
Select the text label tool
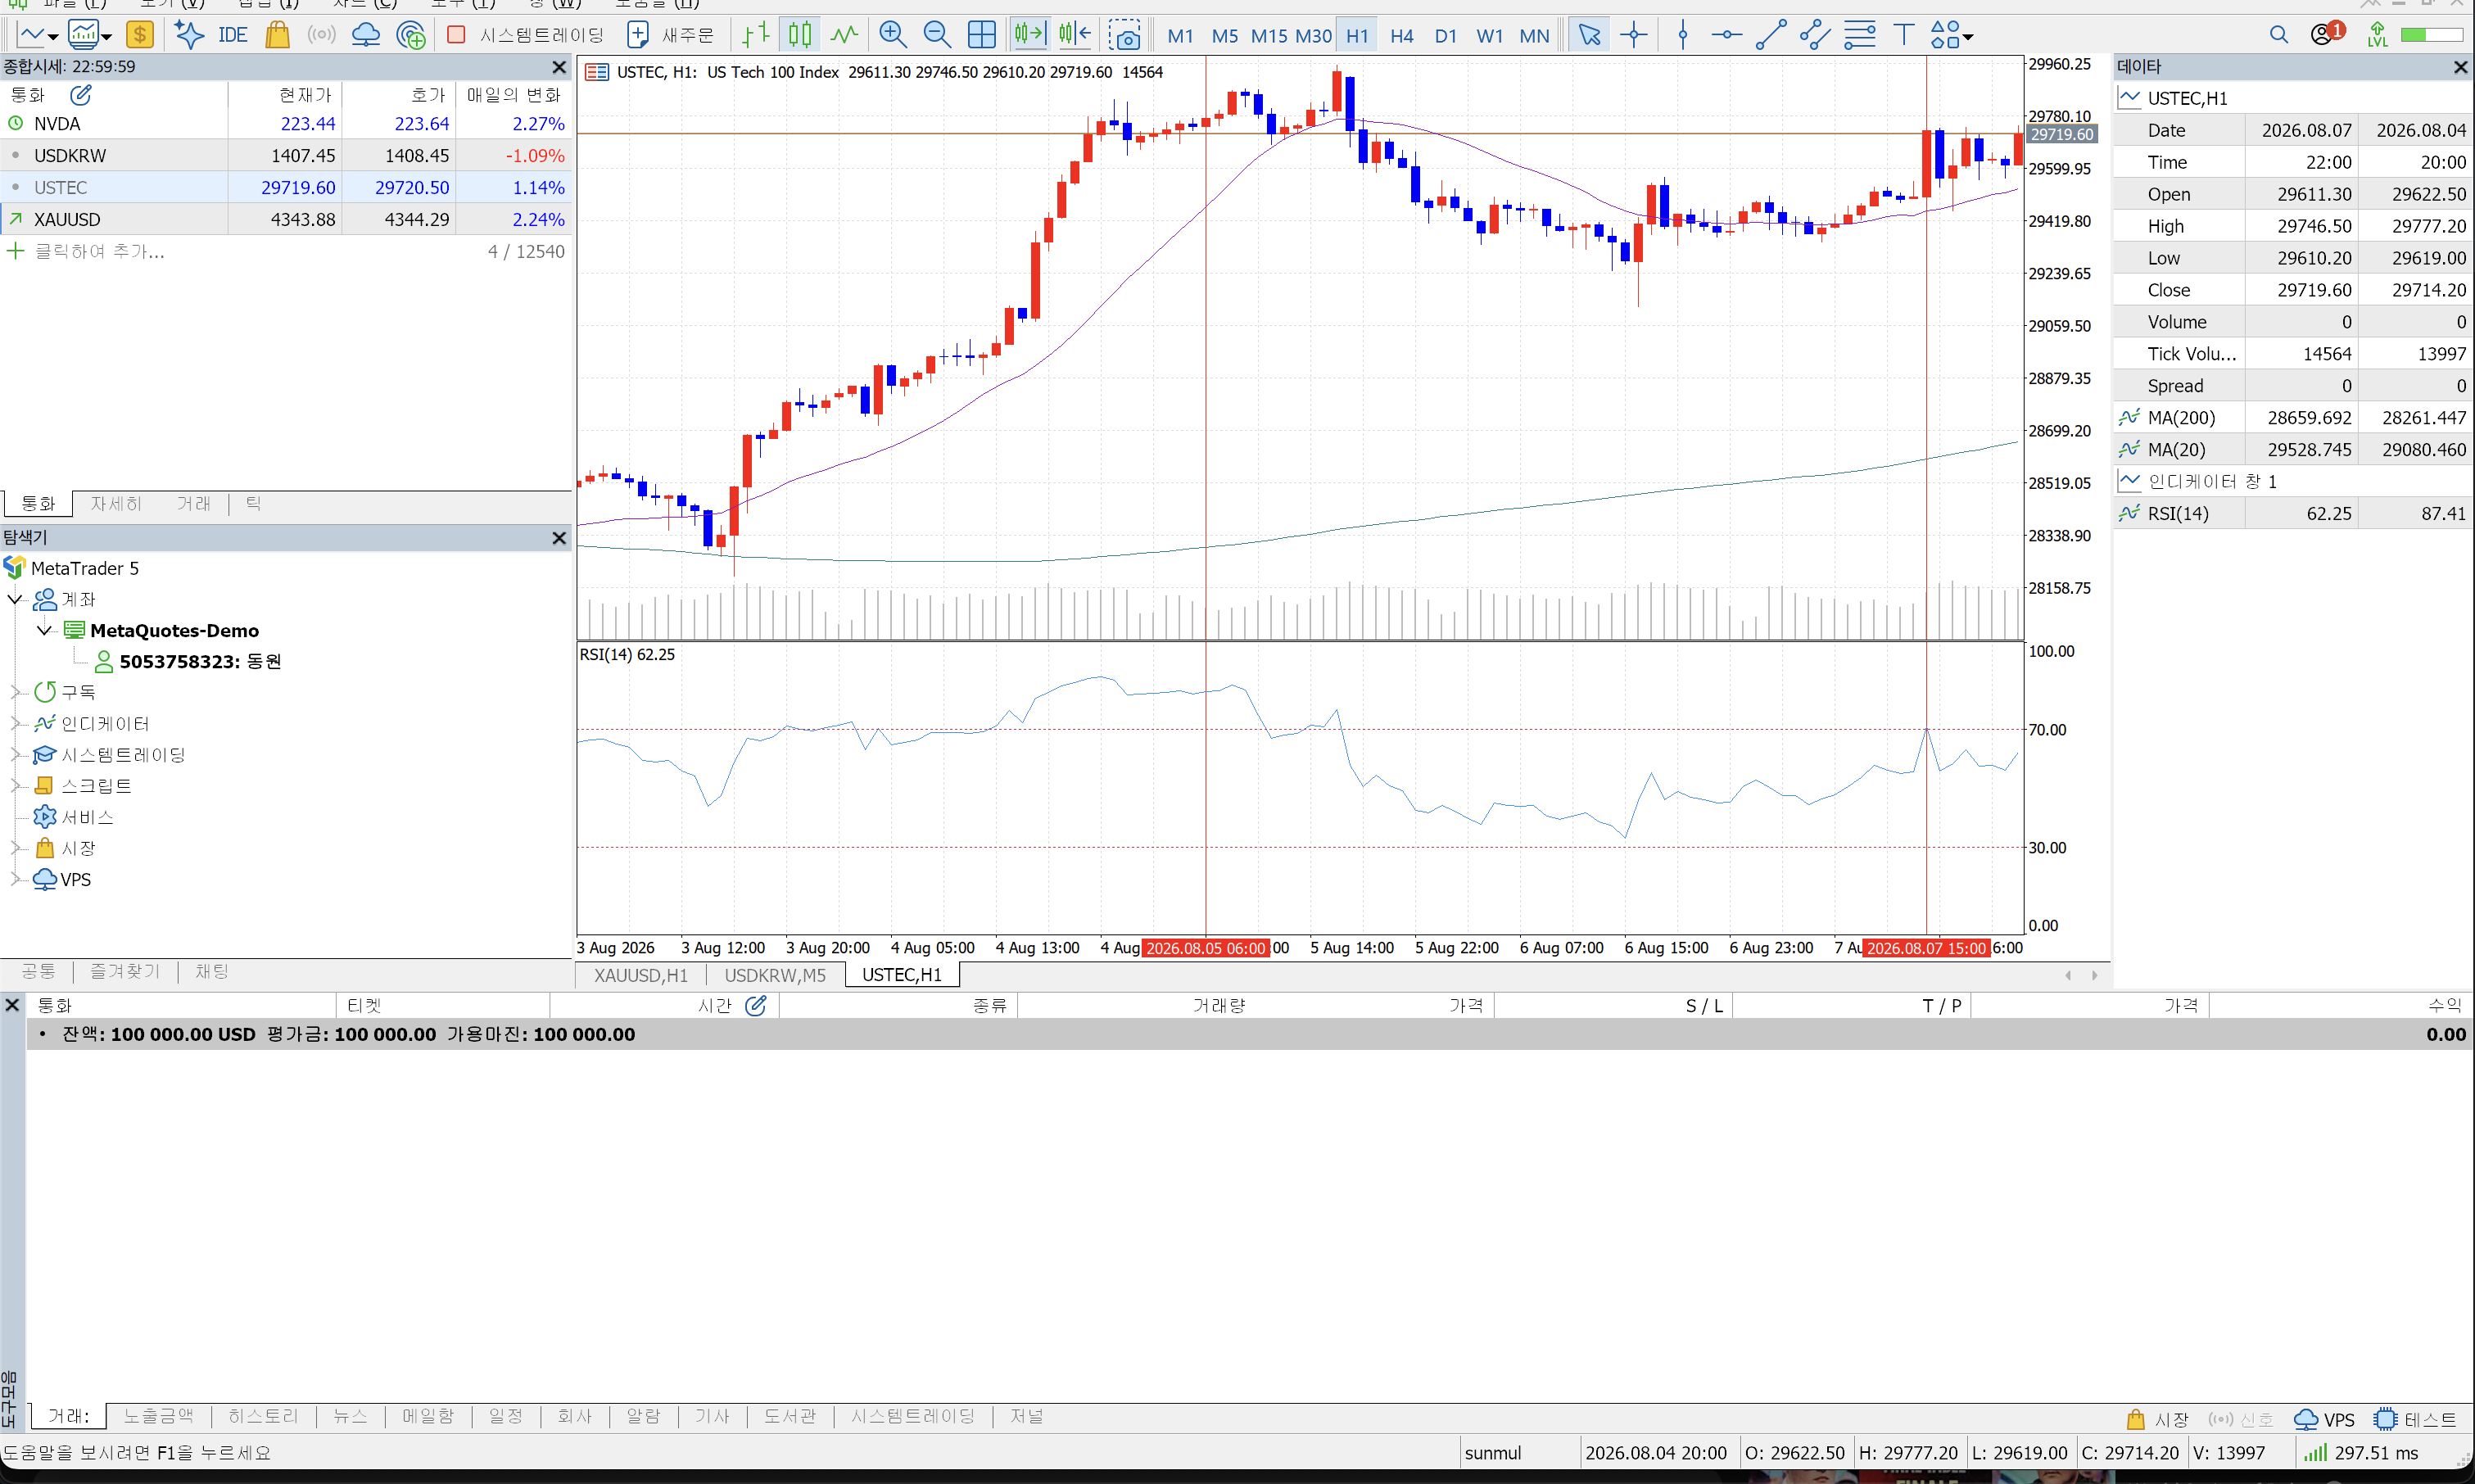[x=1904, y=35]
